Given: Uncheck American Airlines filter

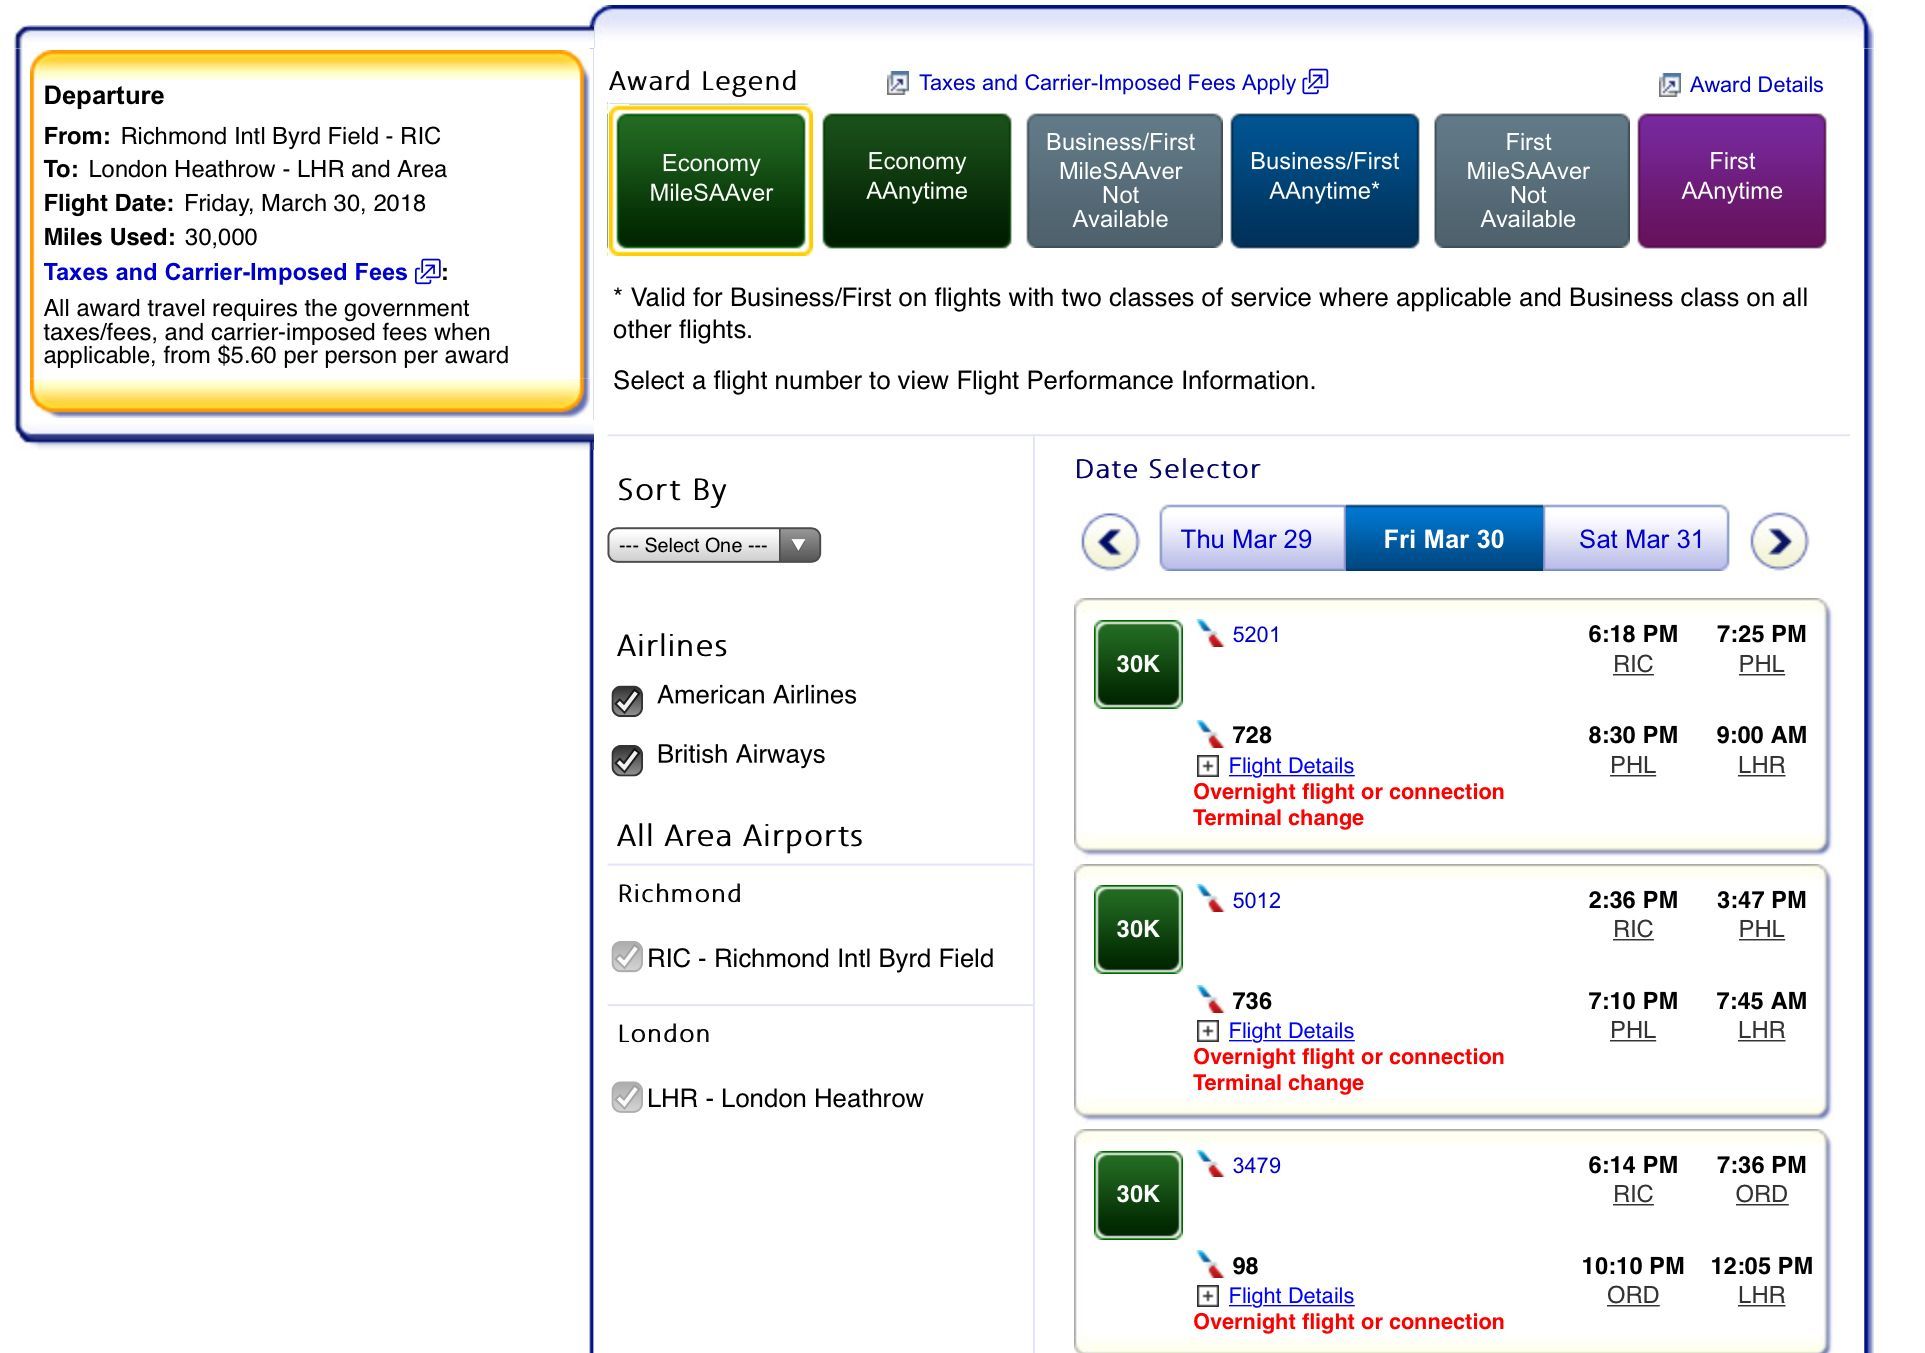Looking at the screenshot, I should coord(627,701).
